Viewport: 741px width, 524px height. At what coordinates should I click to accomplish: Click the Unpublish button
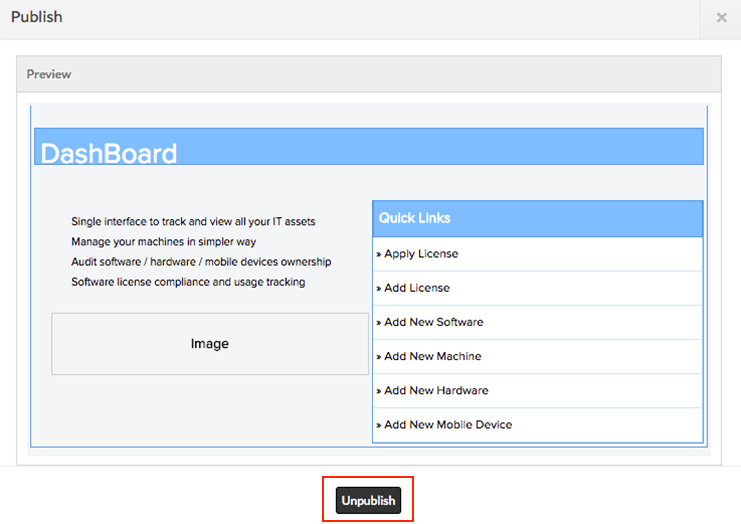pyautogui.click(x=368, y=501)
